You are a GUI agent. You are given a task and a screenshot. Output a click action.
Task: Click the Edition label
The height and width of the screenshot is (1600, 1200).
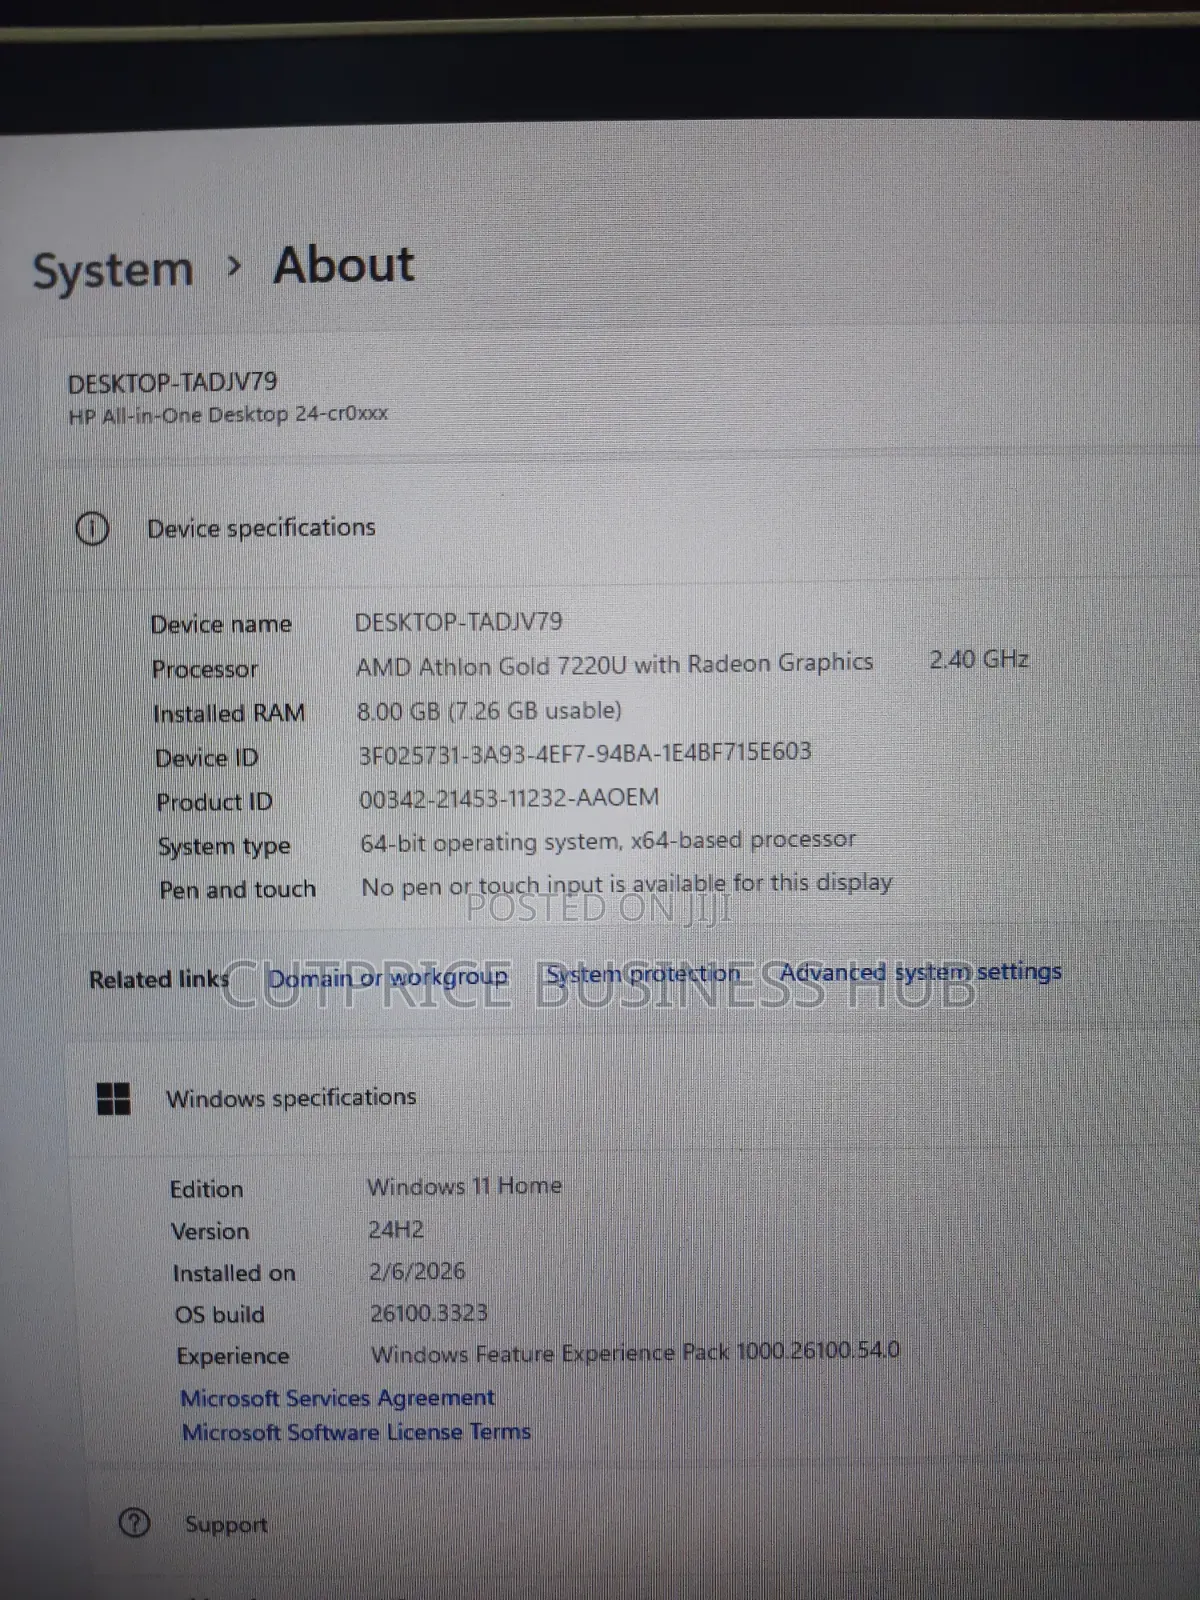point(206,1189)
